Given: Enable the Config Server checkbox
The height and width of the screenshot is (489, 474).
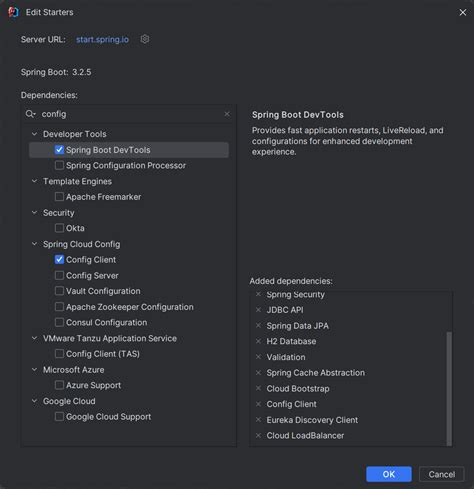Looking at the screenshot, I should (59, 275).
